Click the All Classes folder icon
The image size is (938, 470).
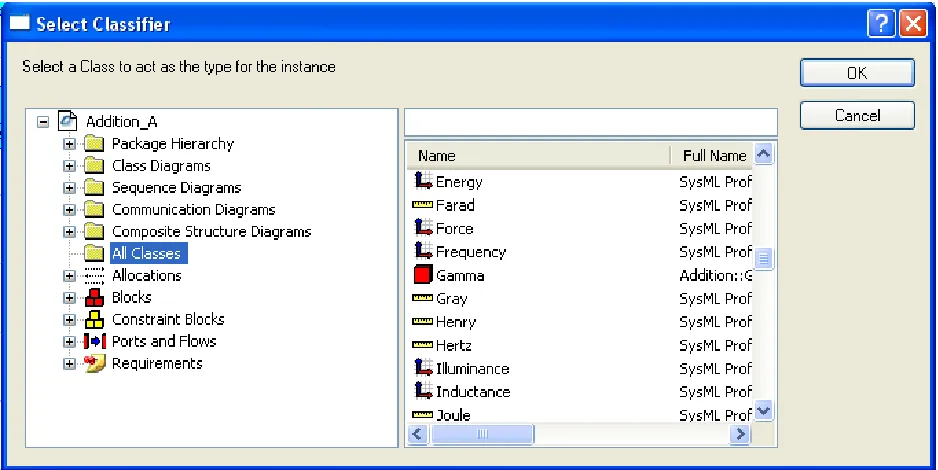[x=94, y=254]
